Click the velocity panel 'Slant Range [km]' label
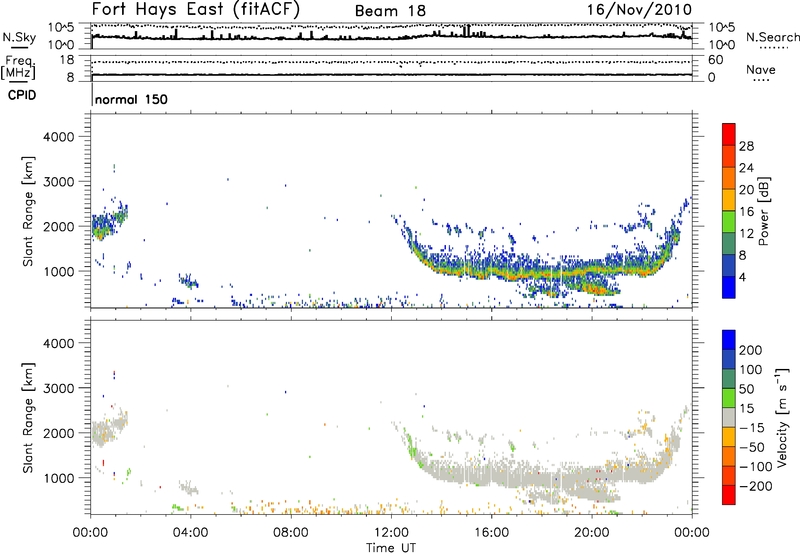Image resolution: width=800 pixels, height=554 pixels. [28, 418]
